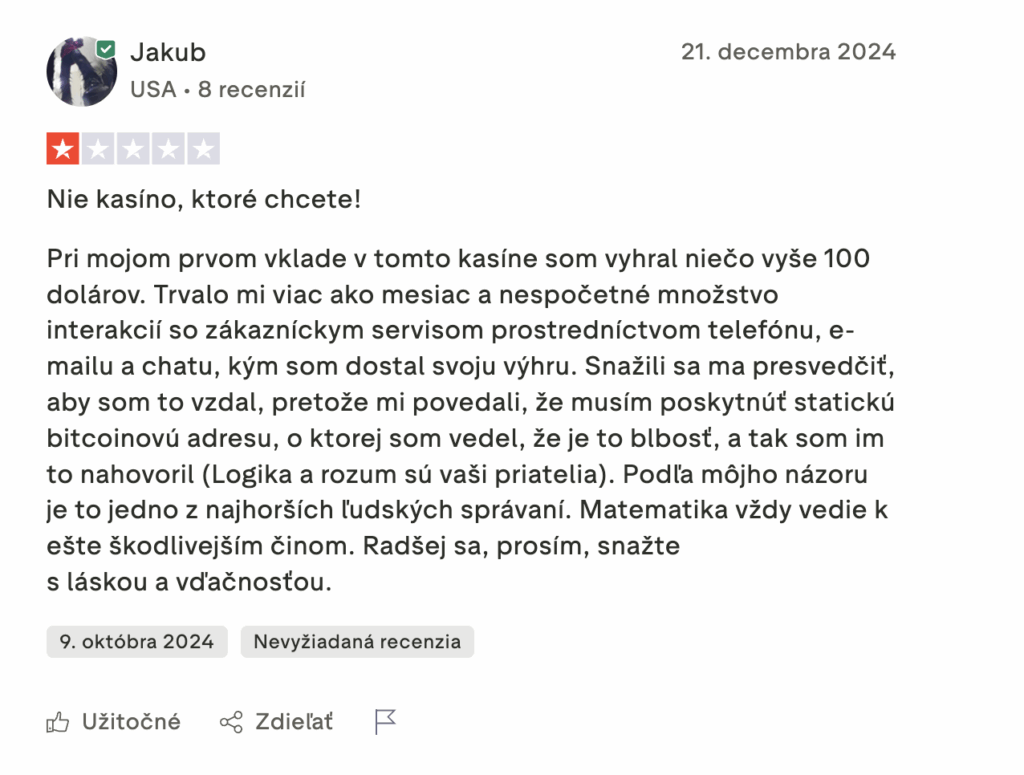Click the second grey rating star

98,150
